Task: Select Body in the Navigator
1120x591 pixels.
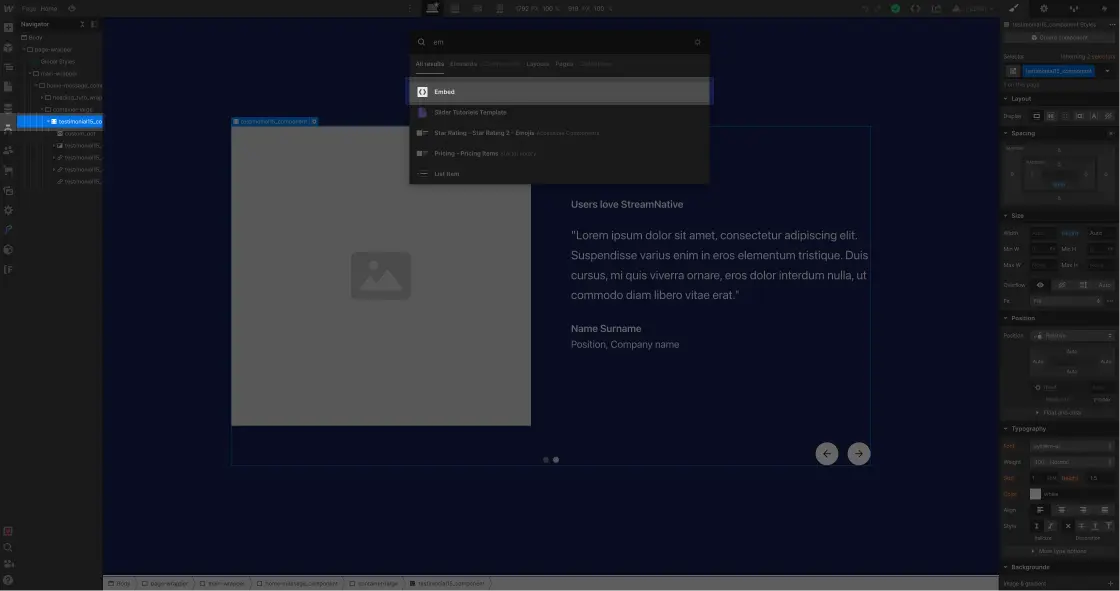Action: (x=35, y=37)
